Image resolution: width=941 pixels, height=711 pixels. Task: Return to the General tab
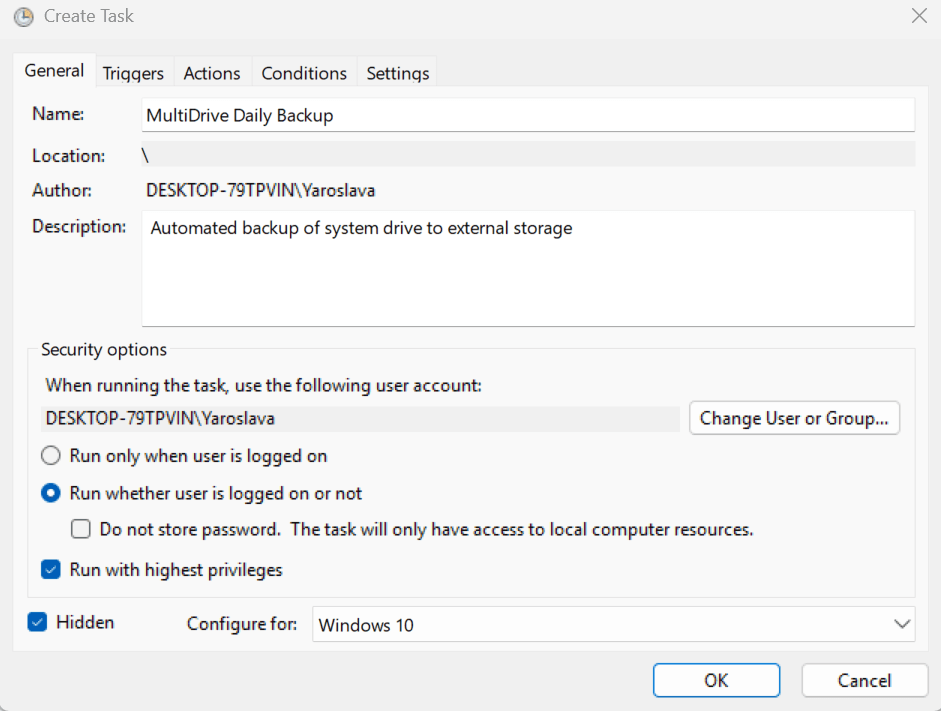pyautogui.click(x=54, y=70)
